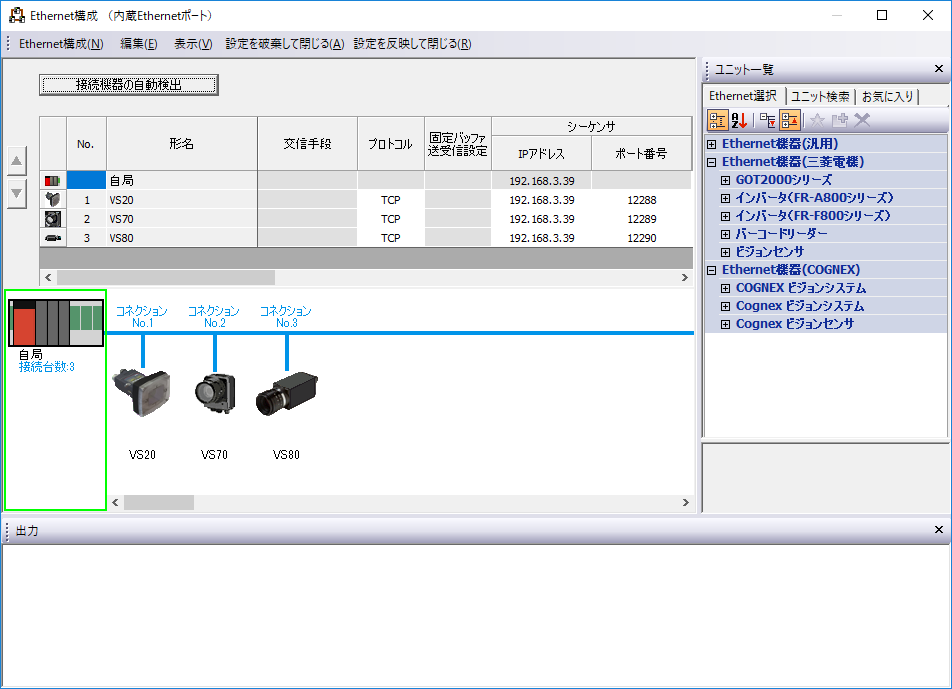
Task: Switch to the ユニット検索 tab
Action: point(820,96)
